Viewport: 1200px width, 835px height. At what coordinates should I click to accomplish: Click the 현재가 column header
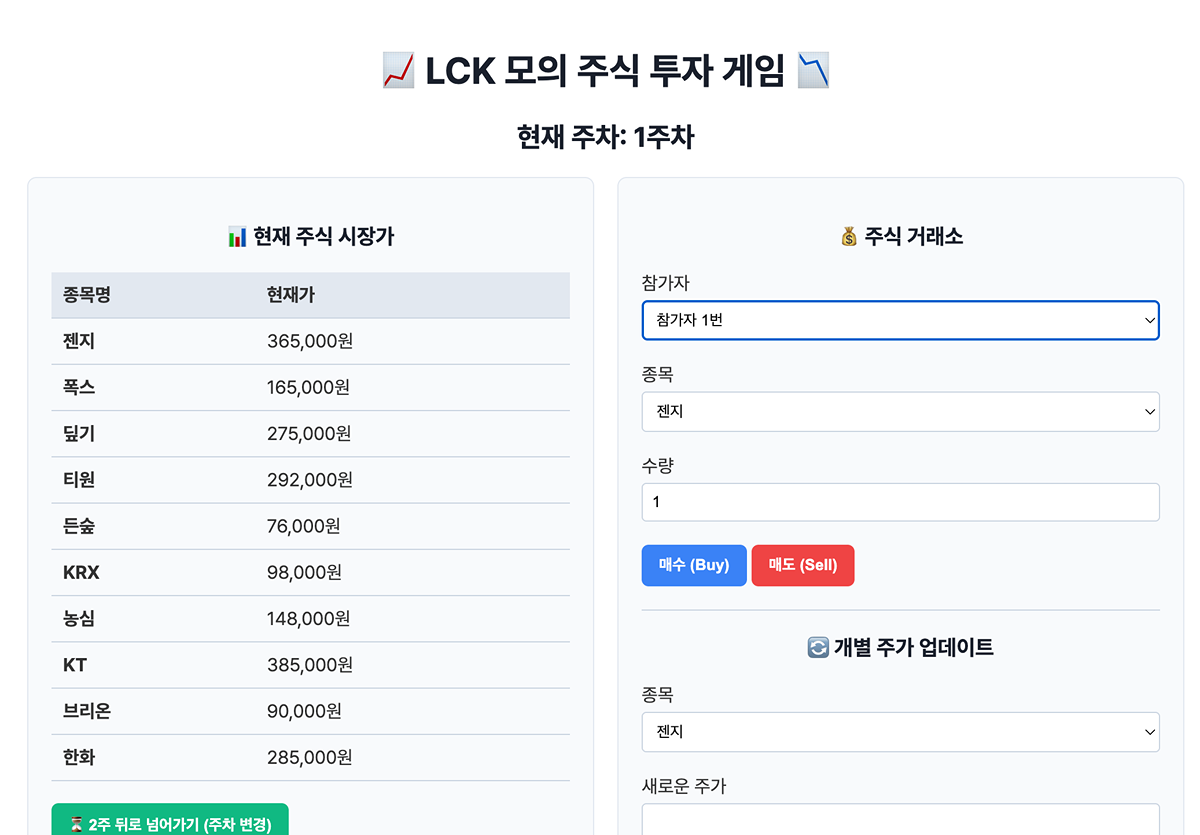tap(291, 295)
